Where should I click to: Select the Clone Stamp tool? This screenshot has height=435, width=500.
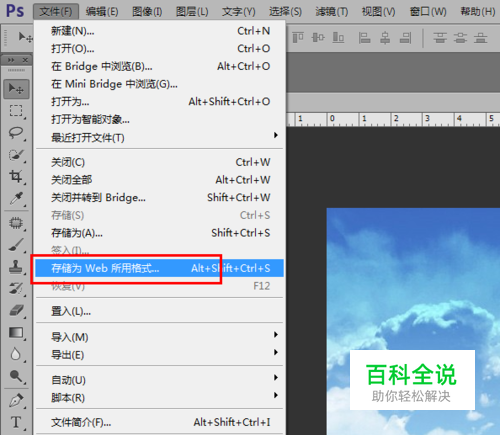(x=16, y=267)
